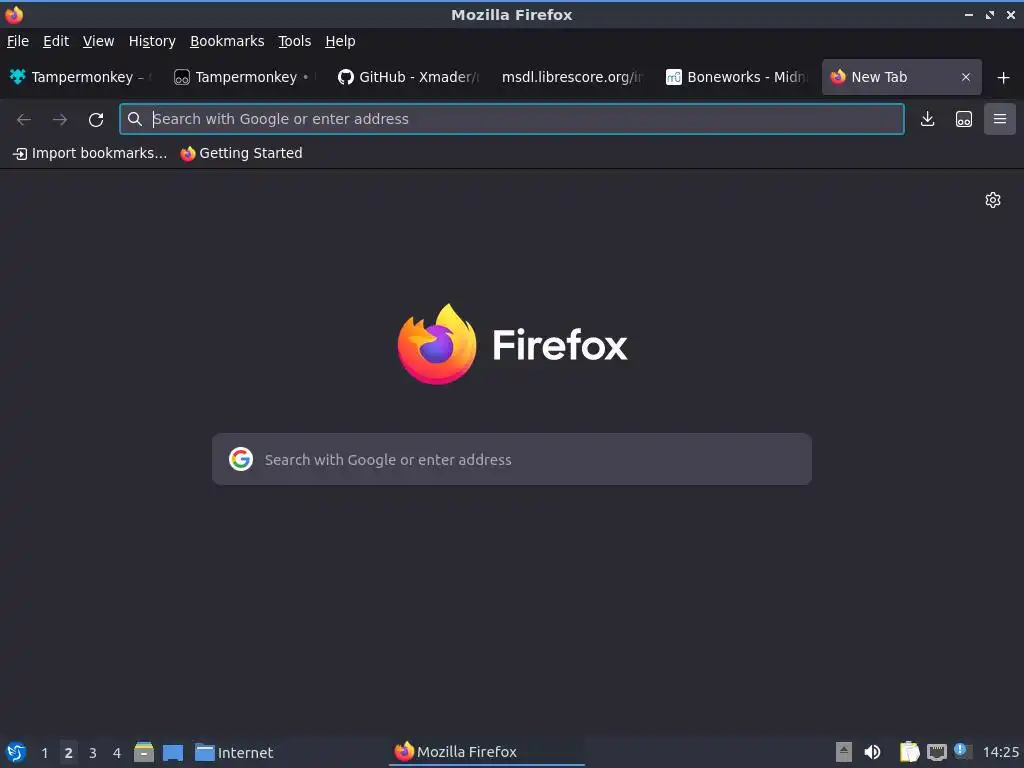The image size is (1024, 768).
Task: Open the Firefox application hamburger menu
Action: coord(1000,119)
